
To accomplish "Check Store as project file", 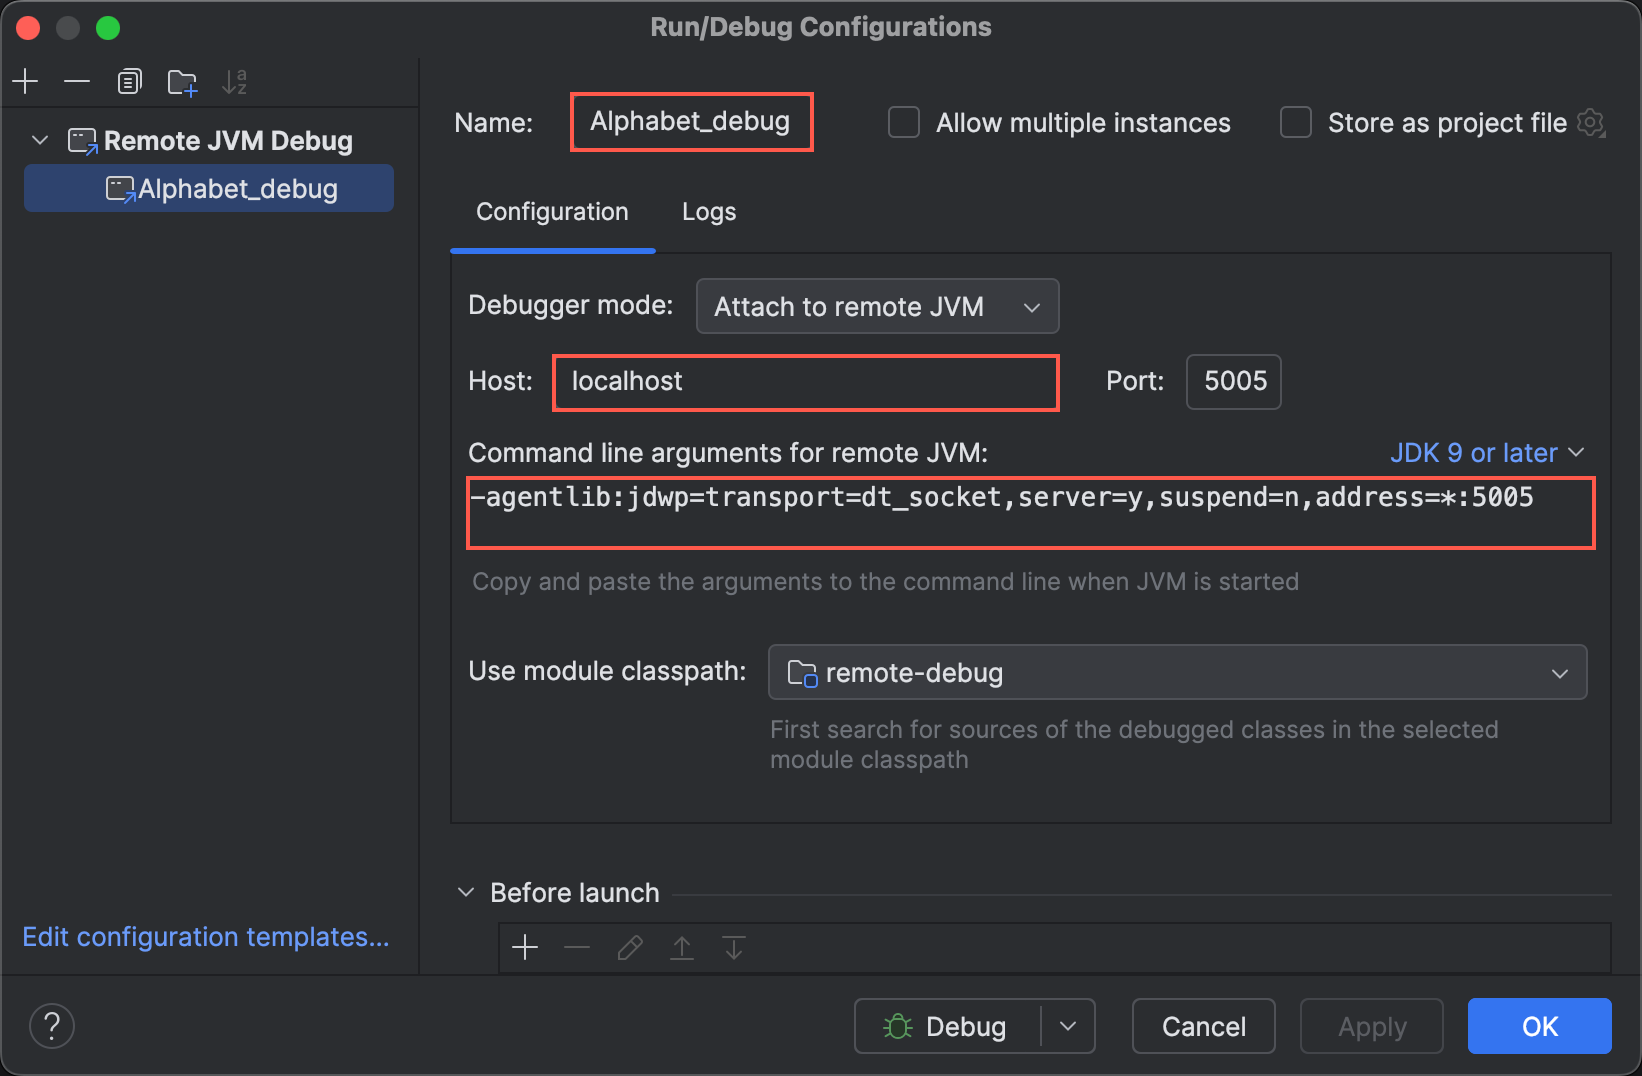I will coord(1295,122).
